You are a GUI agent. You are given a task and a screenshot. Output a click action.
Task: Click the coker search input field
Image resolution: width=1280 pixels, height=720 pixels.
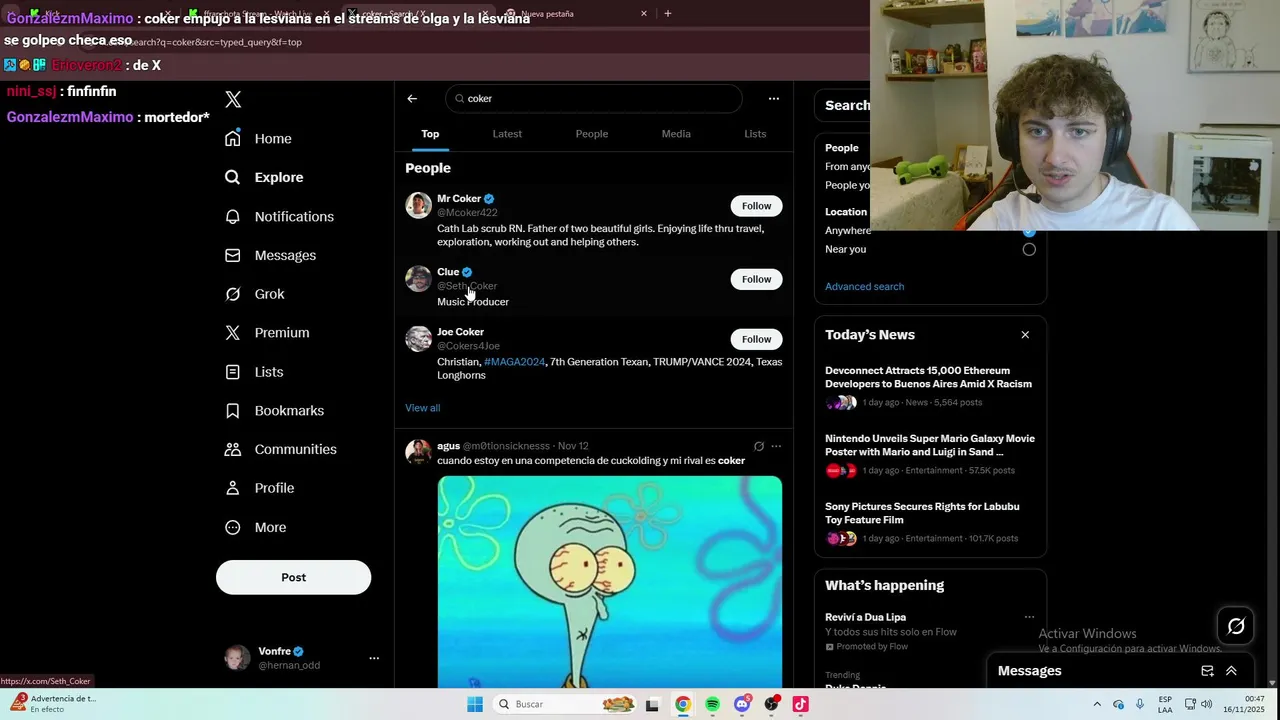tap(594, 98)
